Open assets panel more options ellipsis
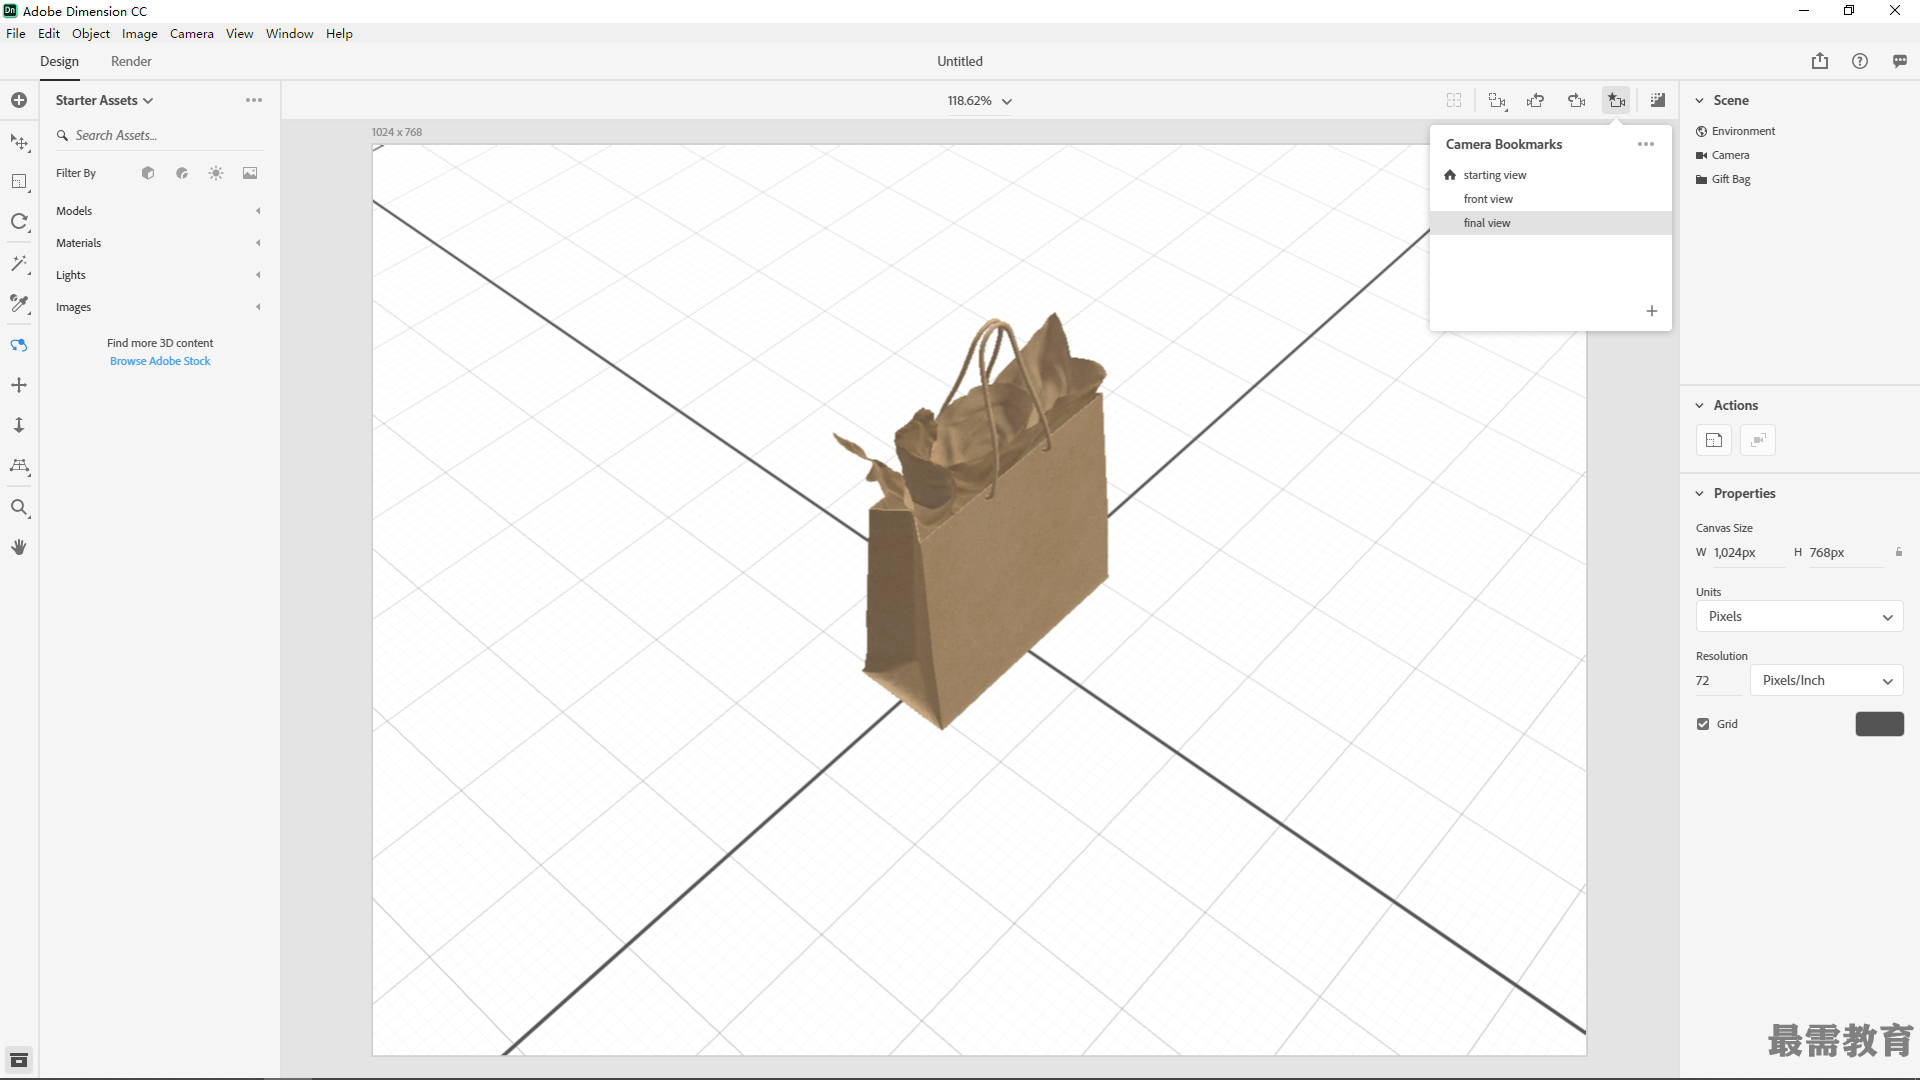 [254, 100]
